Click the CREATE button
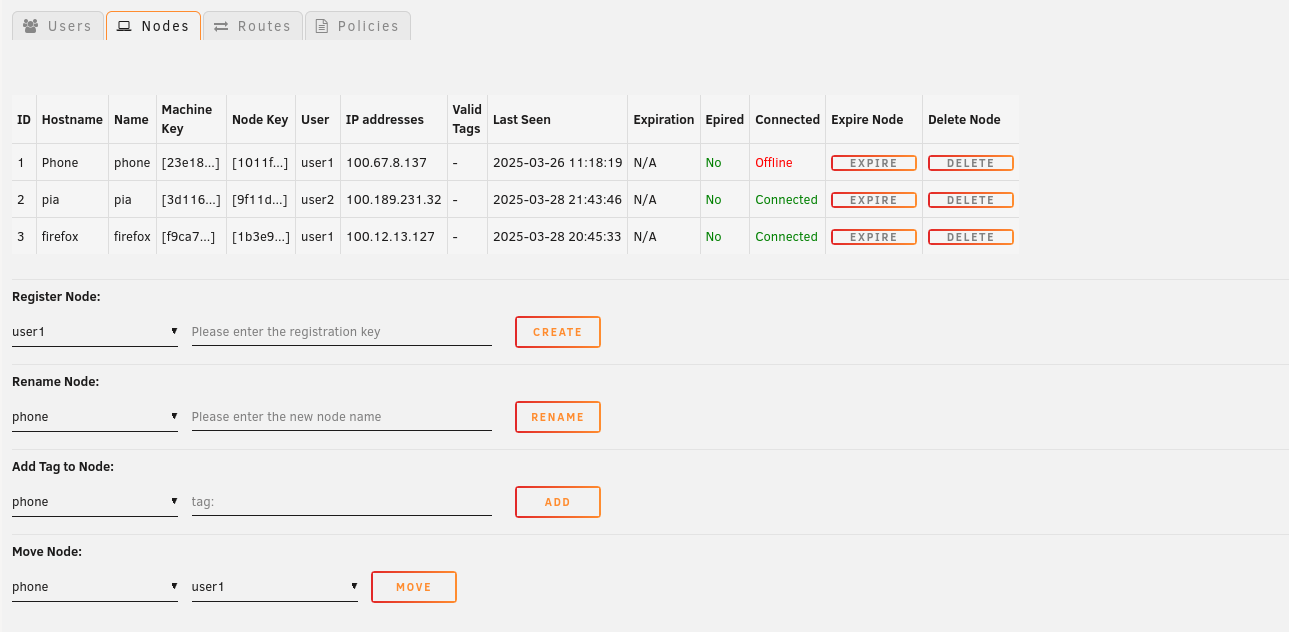The image size is (1289, 632). [558, 332]
